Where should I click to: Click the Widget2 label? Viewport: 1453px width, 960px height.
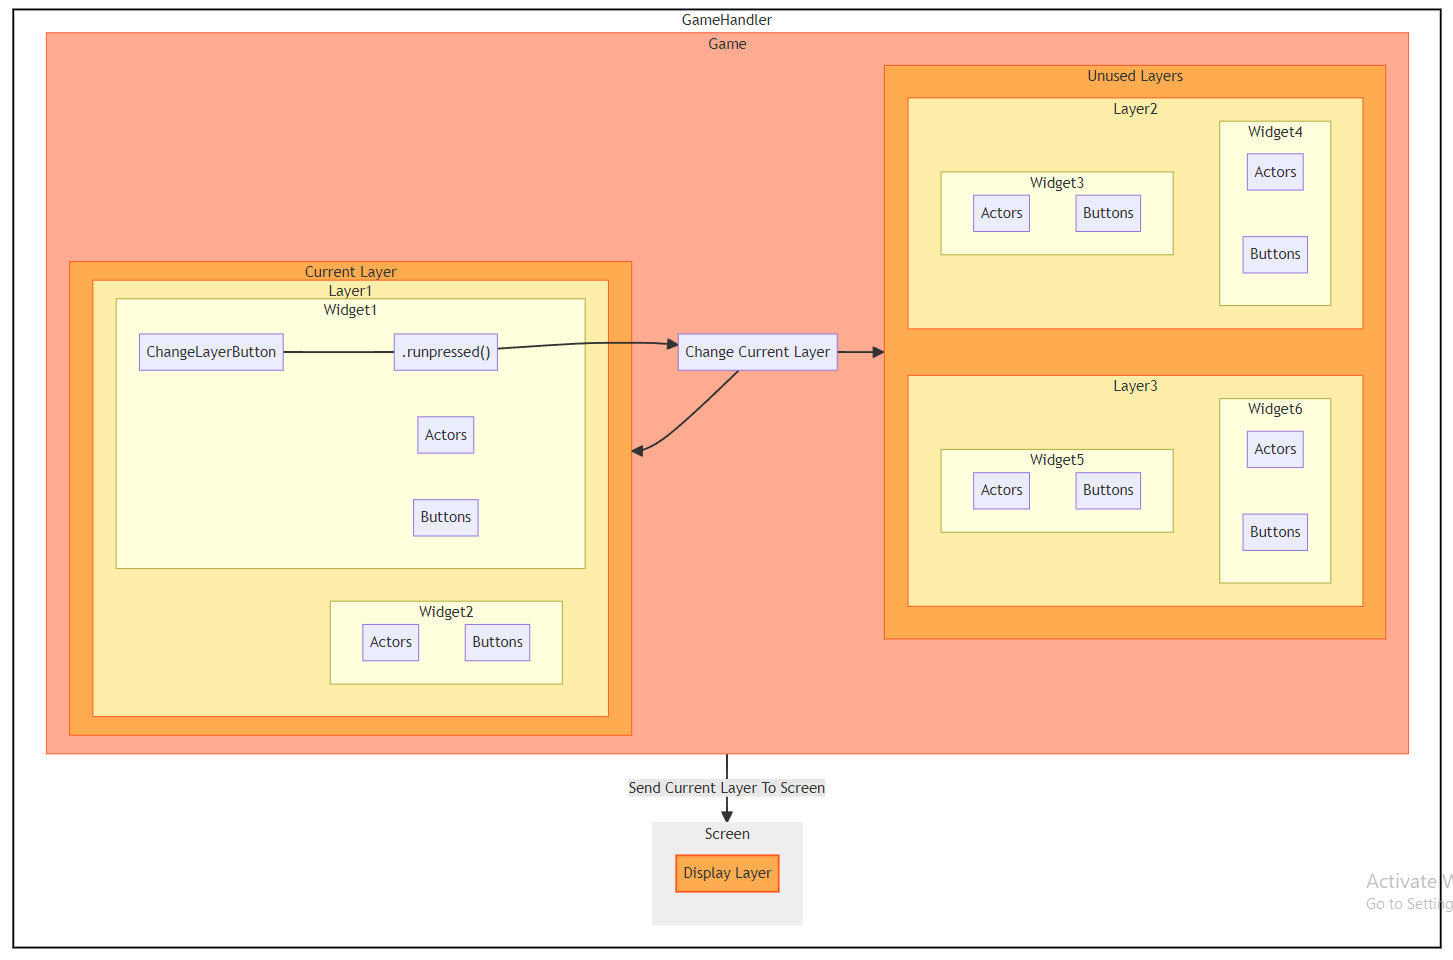point(446,612)
